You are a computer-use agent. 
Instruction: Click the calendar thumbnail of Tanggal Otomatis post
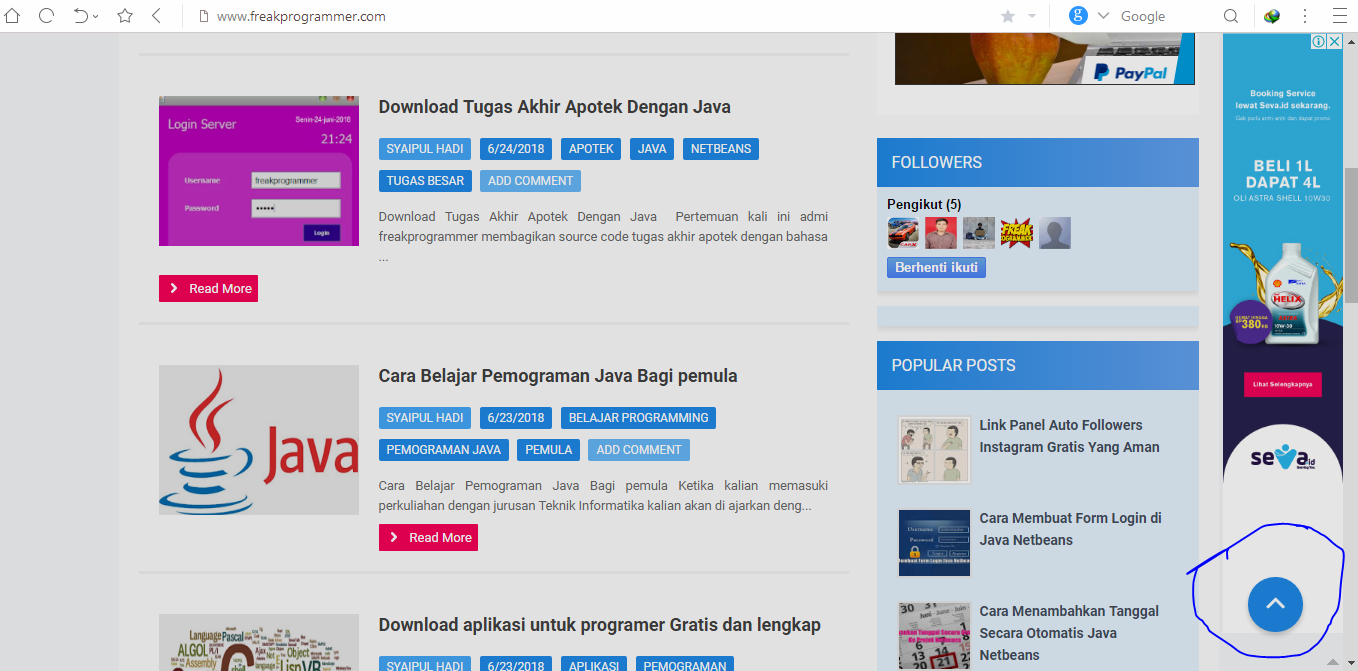935,636
